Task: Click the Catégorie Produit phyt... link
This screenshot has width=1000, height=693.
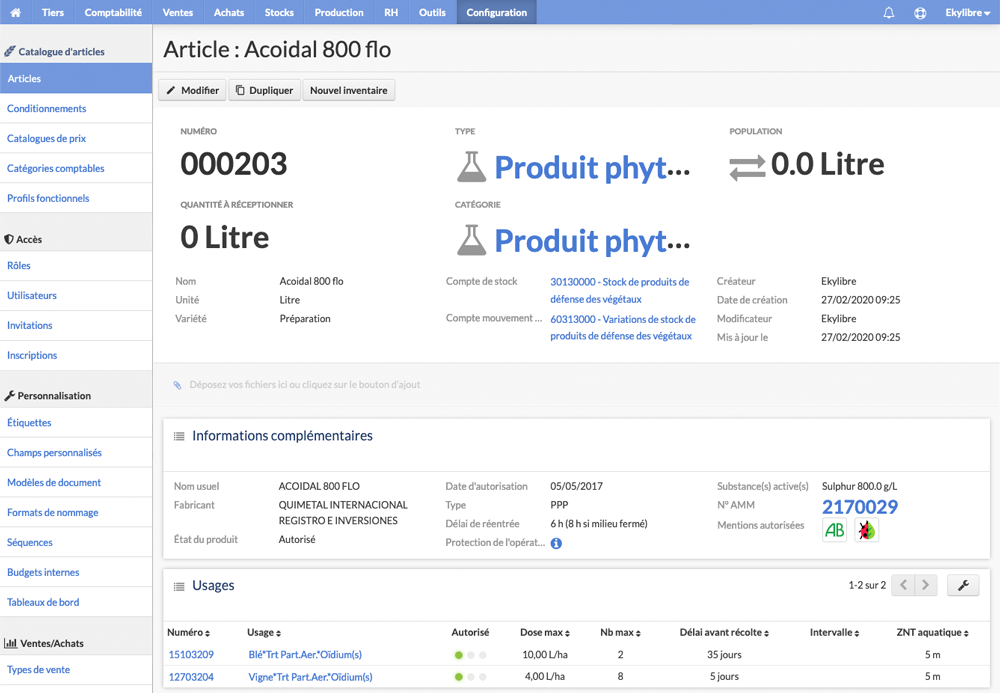Action: (x=592, y=241)
